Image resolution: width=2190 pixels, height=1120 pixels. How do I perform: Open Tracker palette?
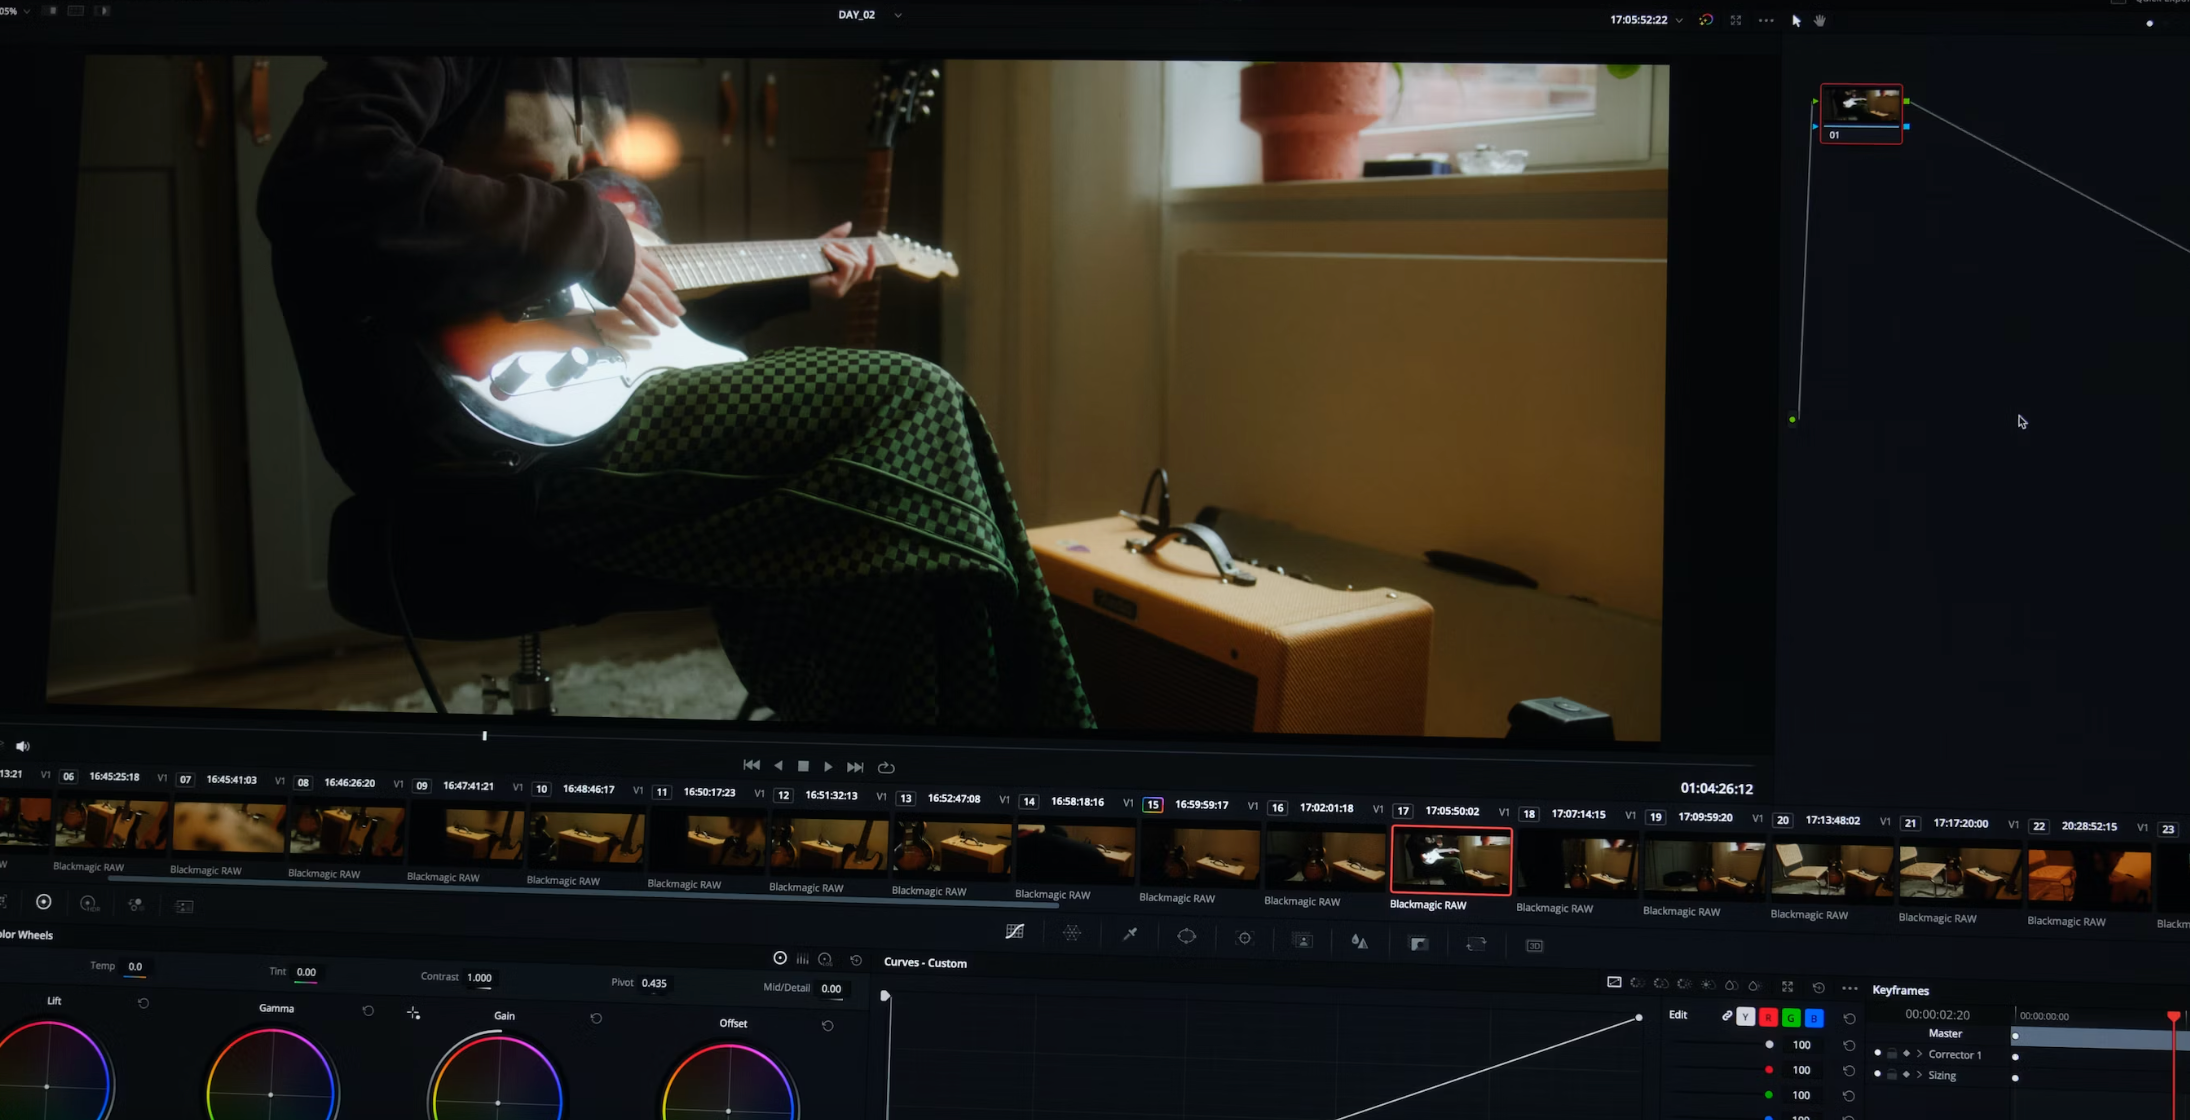click(x=1245, y=939)
